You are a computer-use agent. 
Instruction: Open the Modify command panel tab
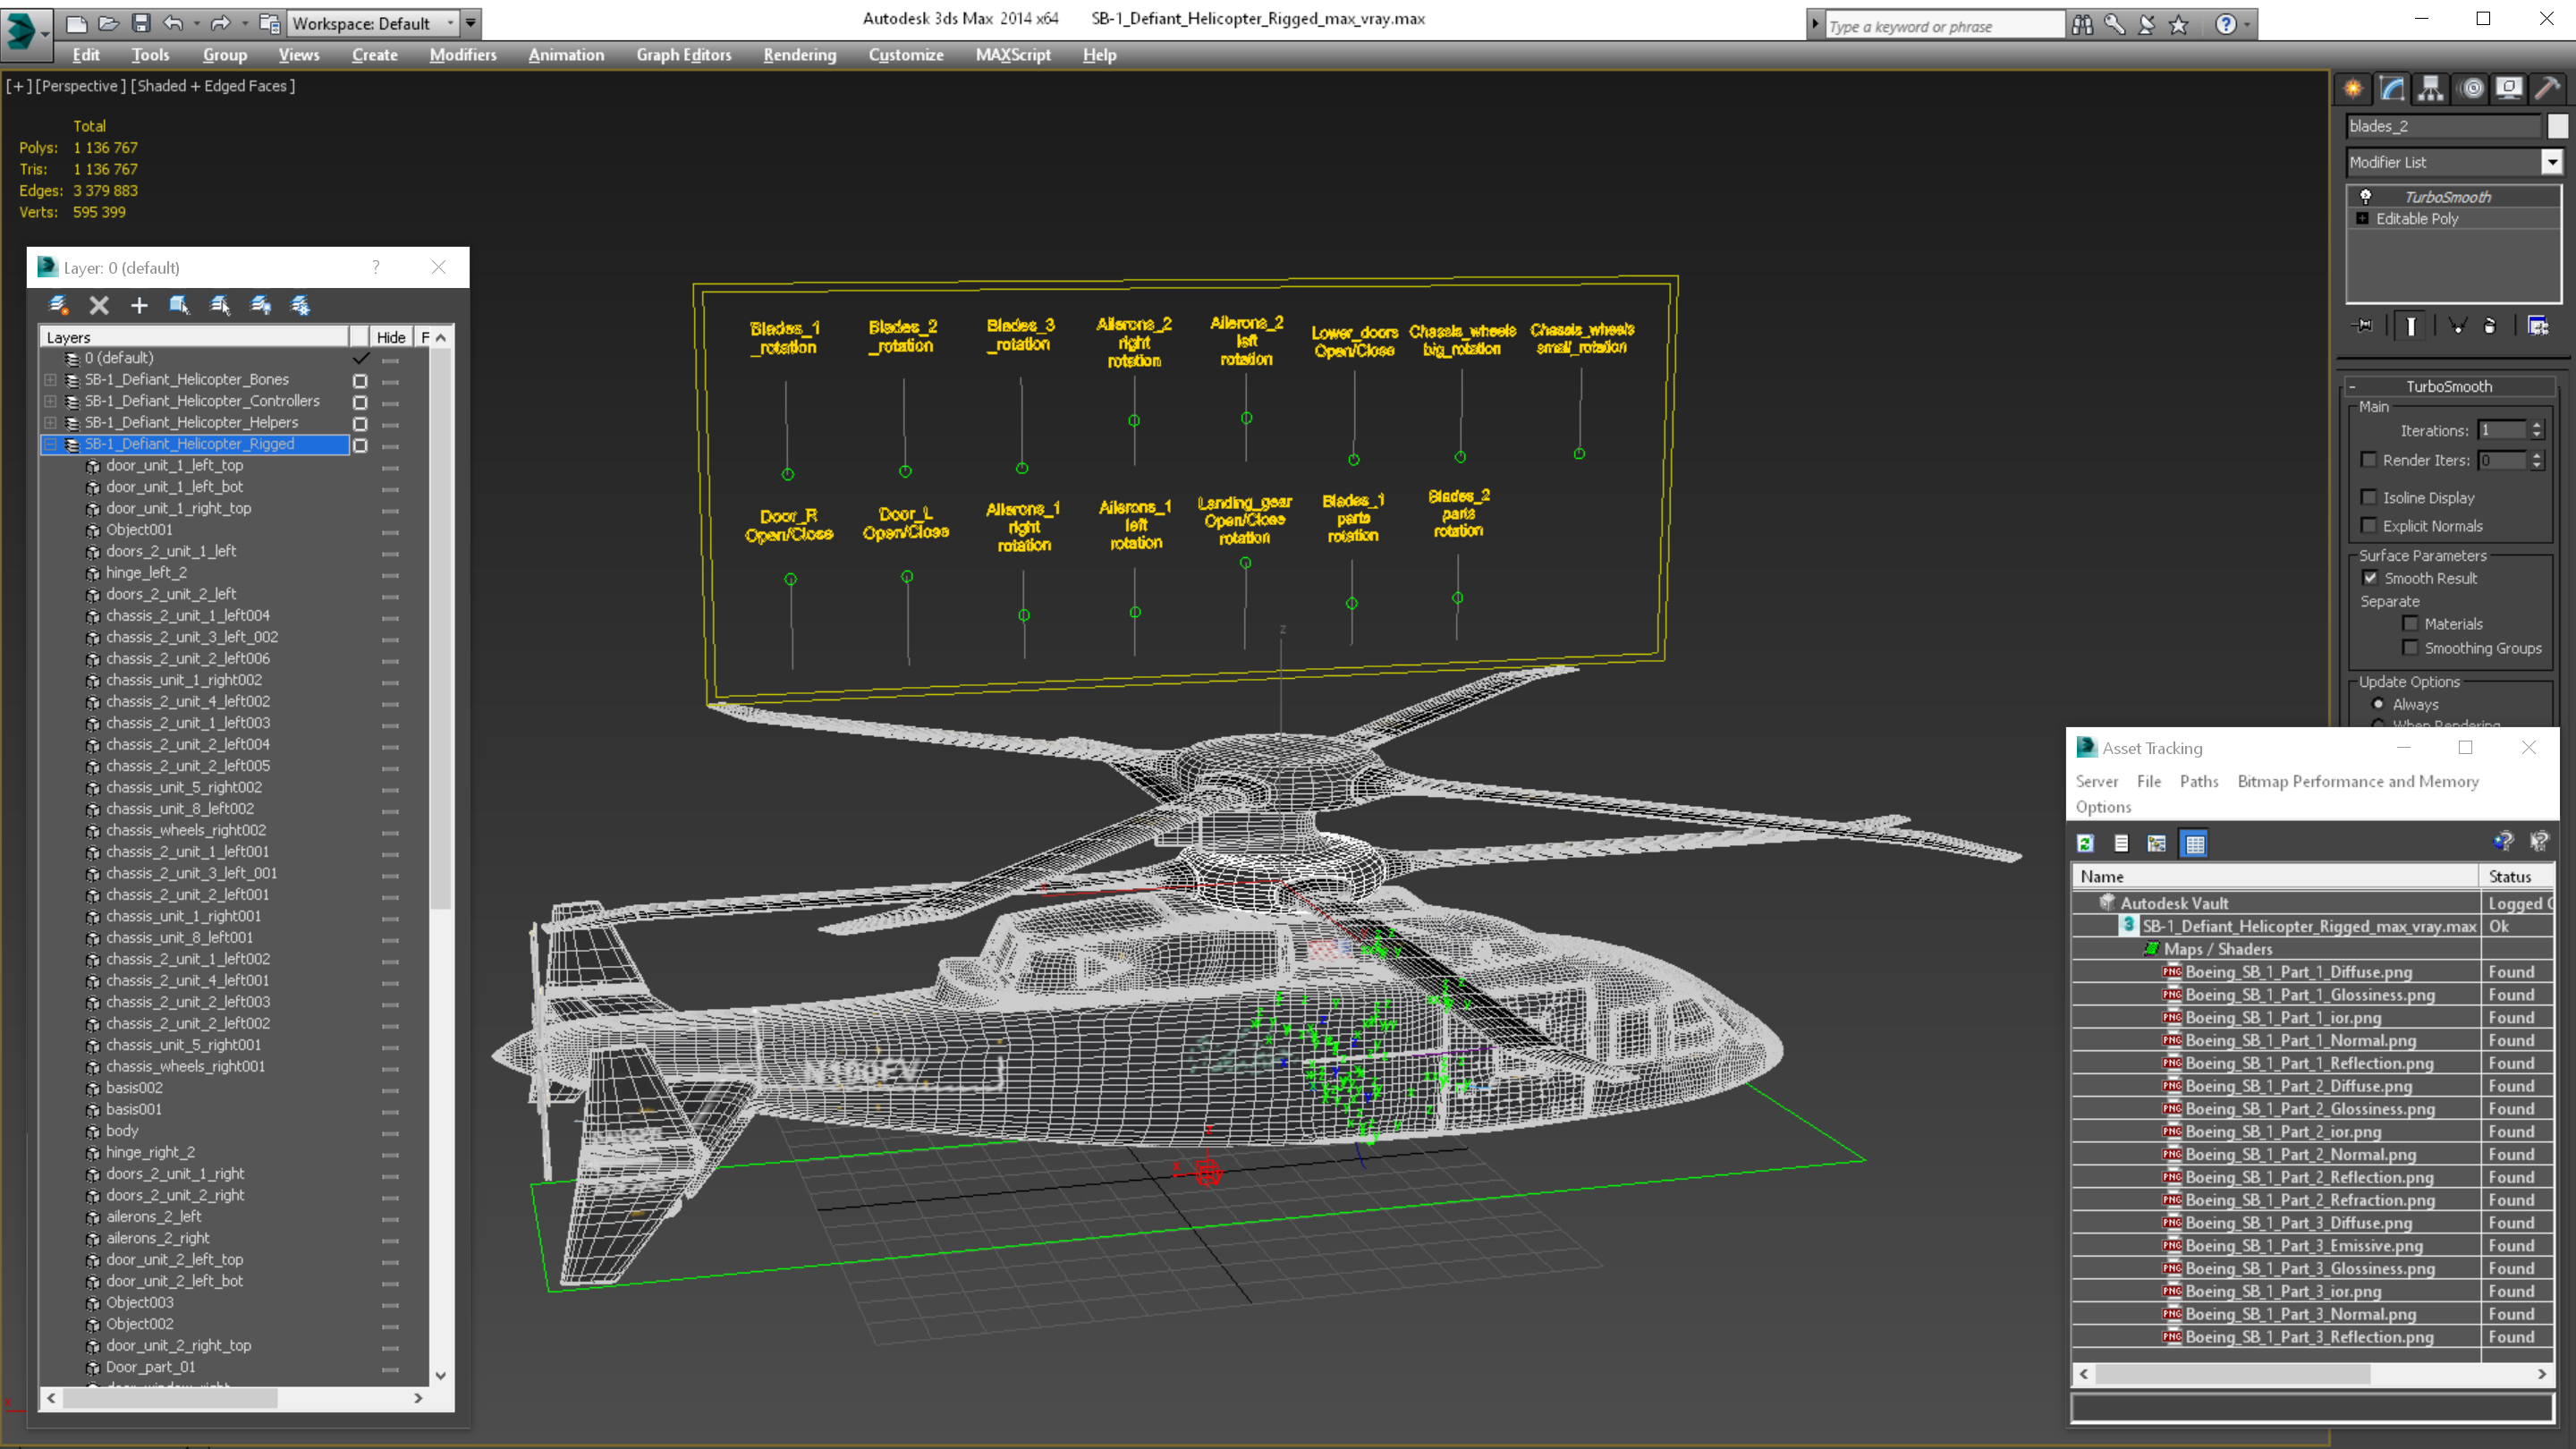pos(2393,89)
